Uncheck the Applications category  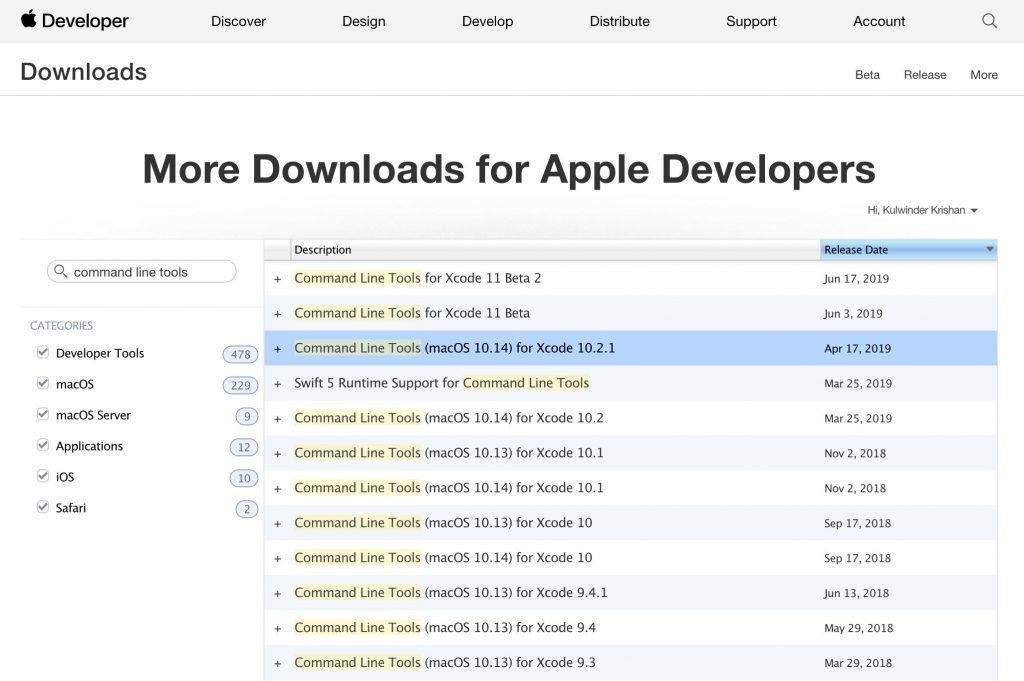43,445
